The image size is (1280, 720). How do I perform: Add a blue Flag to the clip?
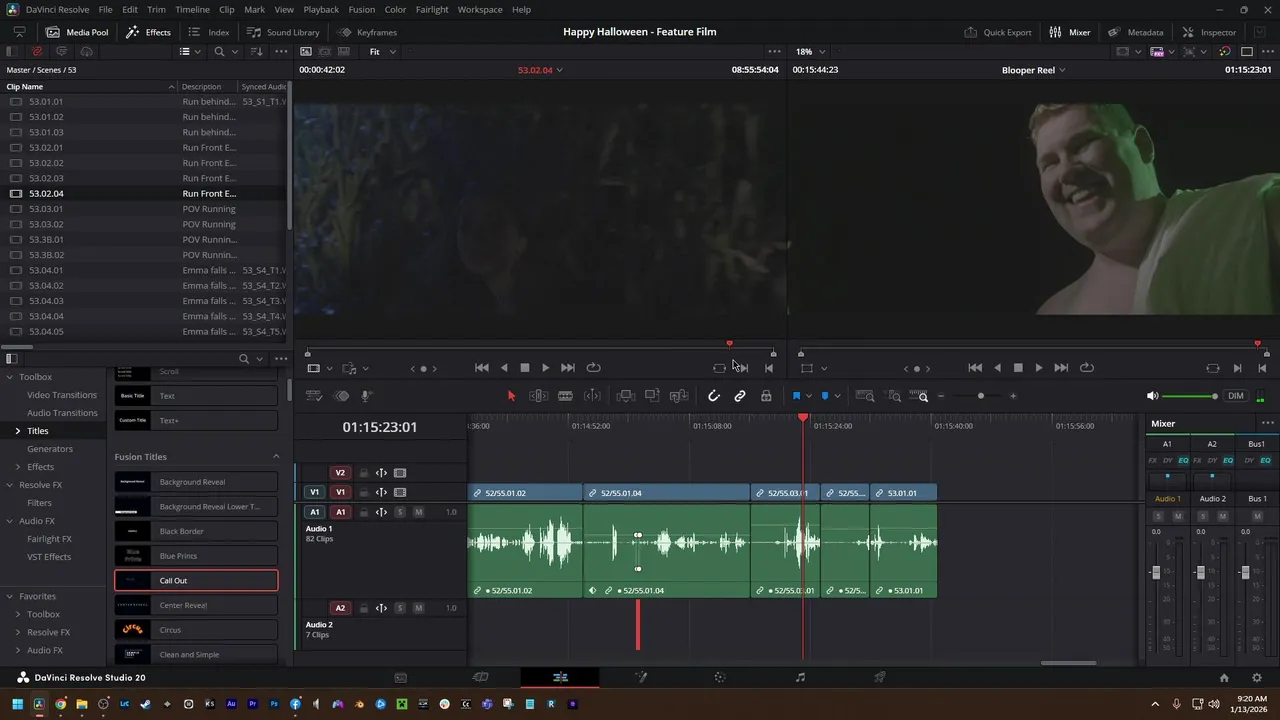[x=797, y=396]
